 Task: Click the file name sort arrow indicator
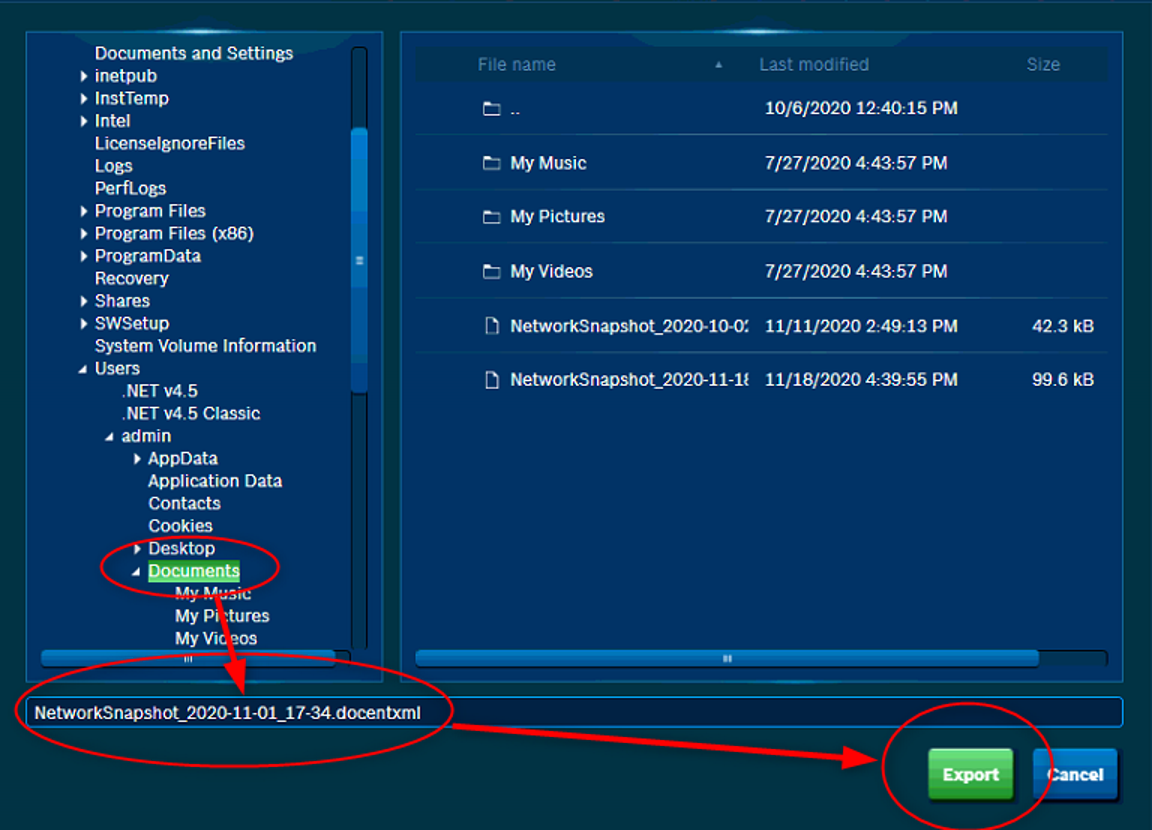click(719, 65)
